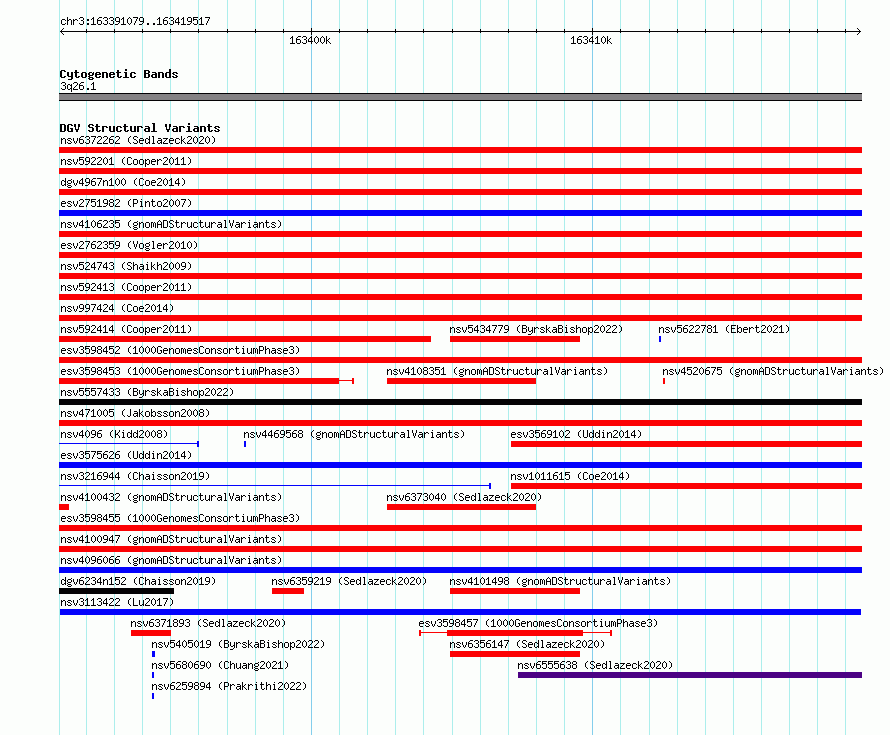The width and height of the screenshot is (890, 735).
Task: Click the tiny blue nsv5622781 marker
Action: [660, 339]
